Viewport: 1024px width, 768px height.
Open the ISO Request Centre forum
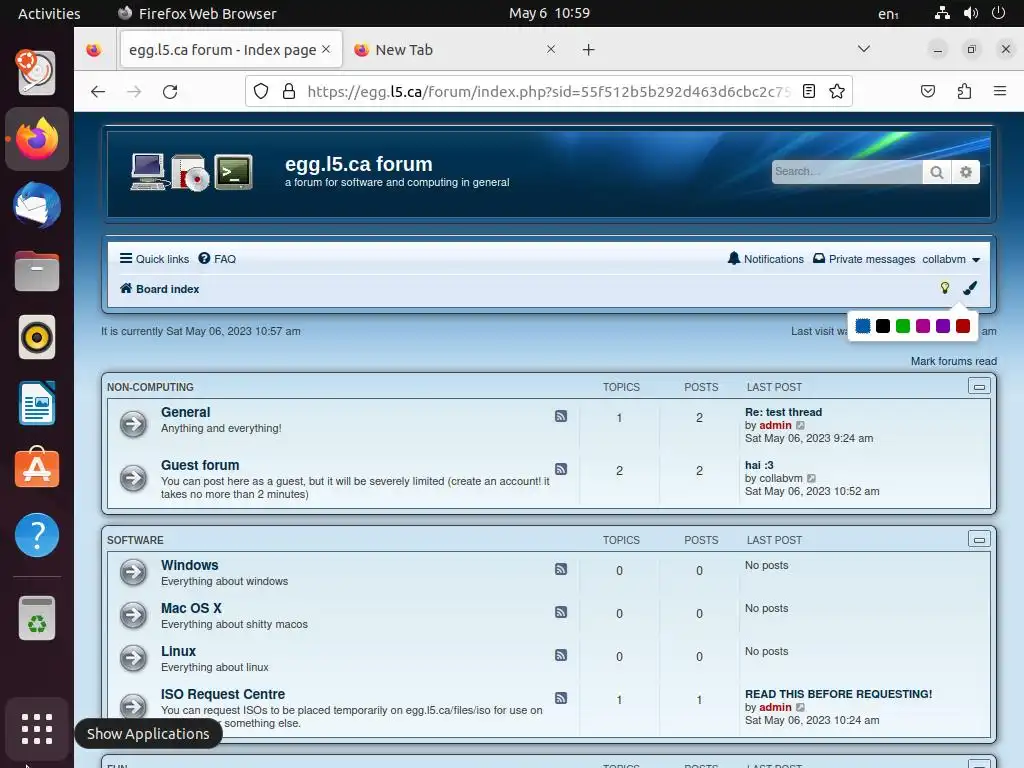tap(223, 694)
